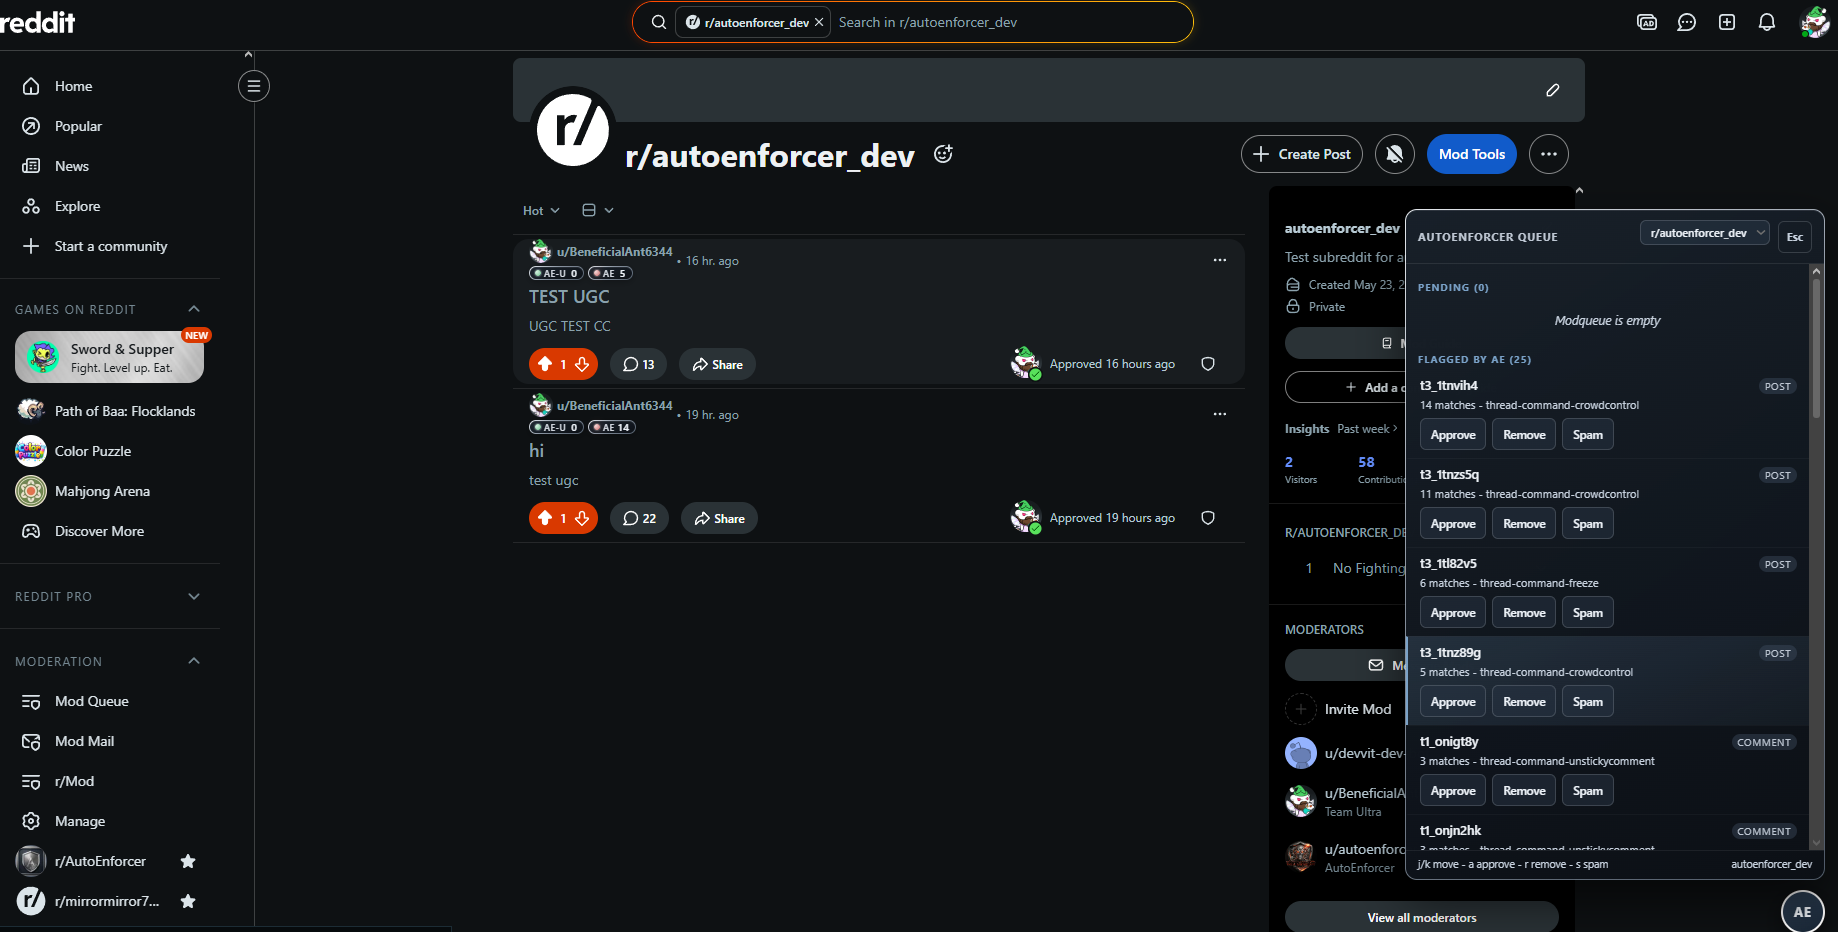This screenshot has width=1838, height=932.
Task: Click mod shield on TEST UGC post
Action: pos(1208,364)
